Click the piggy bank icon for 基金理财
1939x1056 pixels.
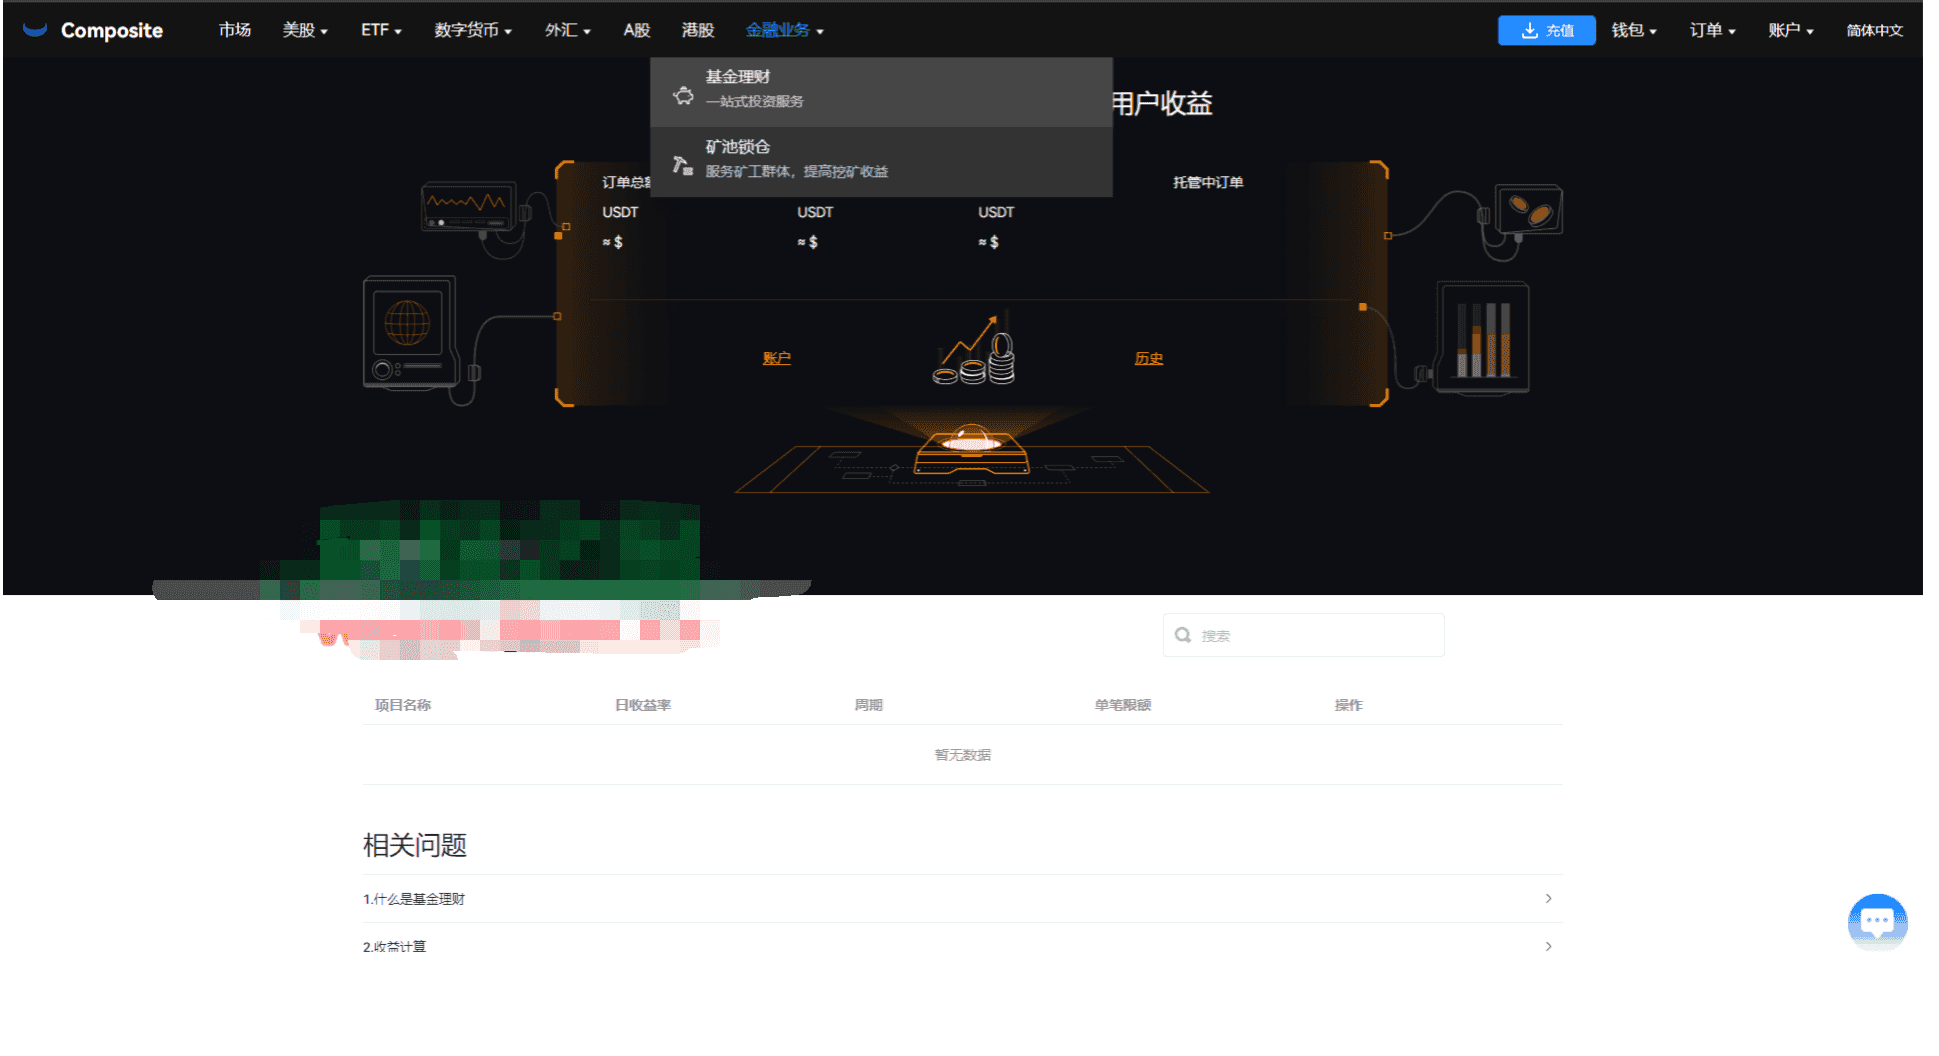683,96
